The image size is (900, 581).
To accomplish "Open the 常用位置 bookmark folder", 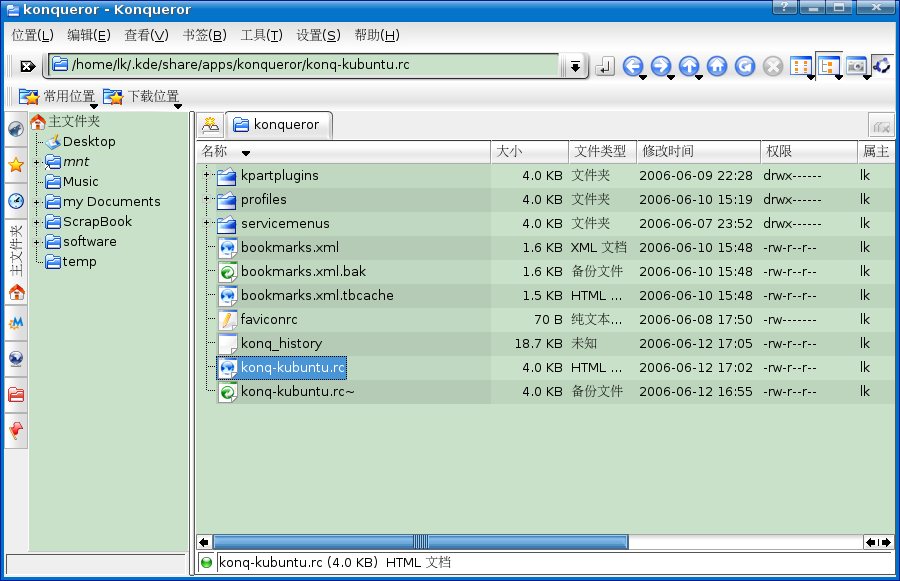I will (57, 96).
